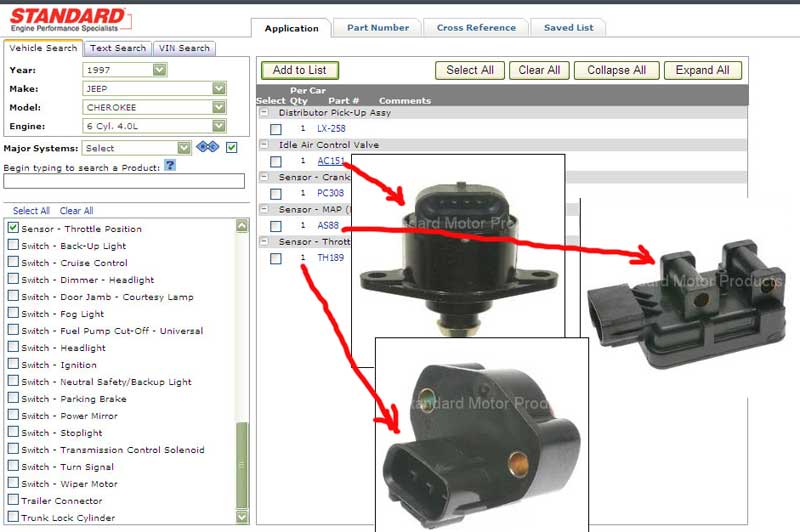This screenshot has width=800, height=532.
Task: Check the Switch - Cruise Control checkbox
Action: (x=13, y=263)
